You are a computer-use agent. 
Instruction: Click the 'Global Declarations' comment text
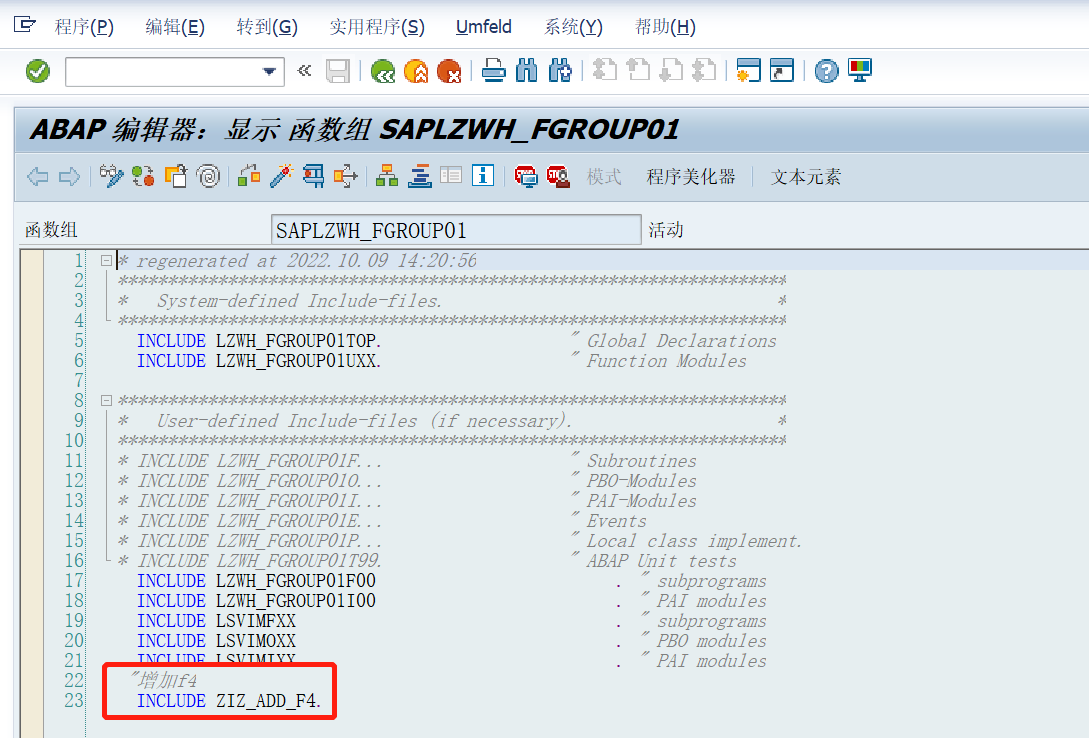click(681, 341)
